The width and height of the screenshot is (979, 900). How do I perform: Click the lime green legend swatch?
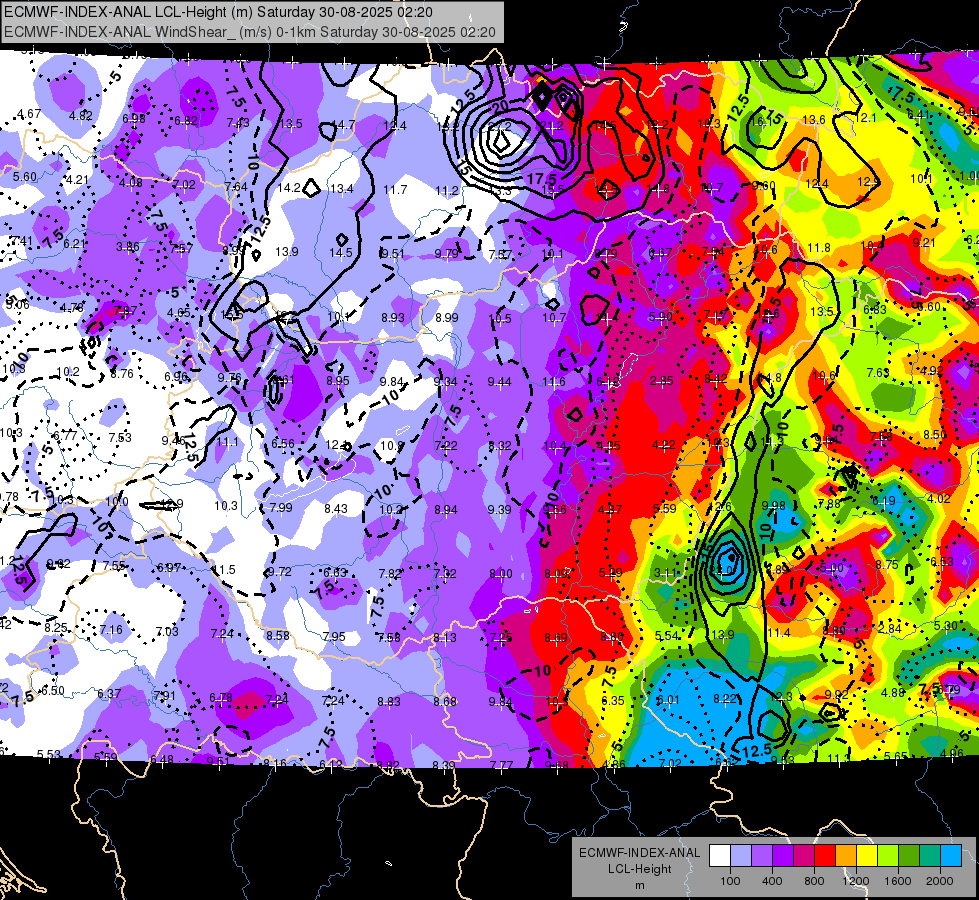888,856
